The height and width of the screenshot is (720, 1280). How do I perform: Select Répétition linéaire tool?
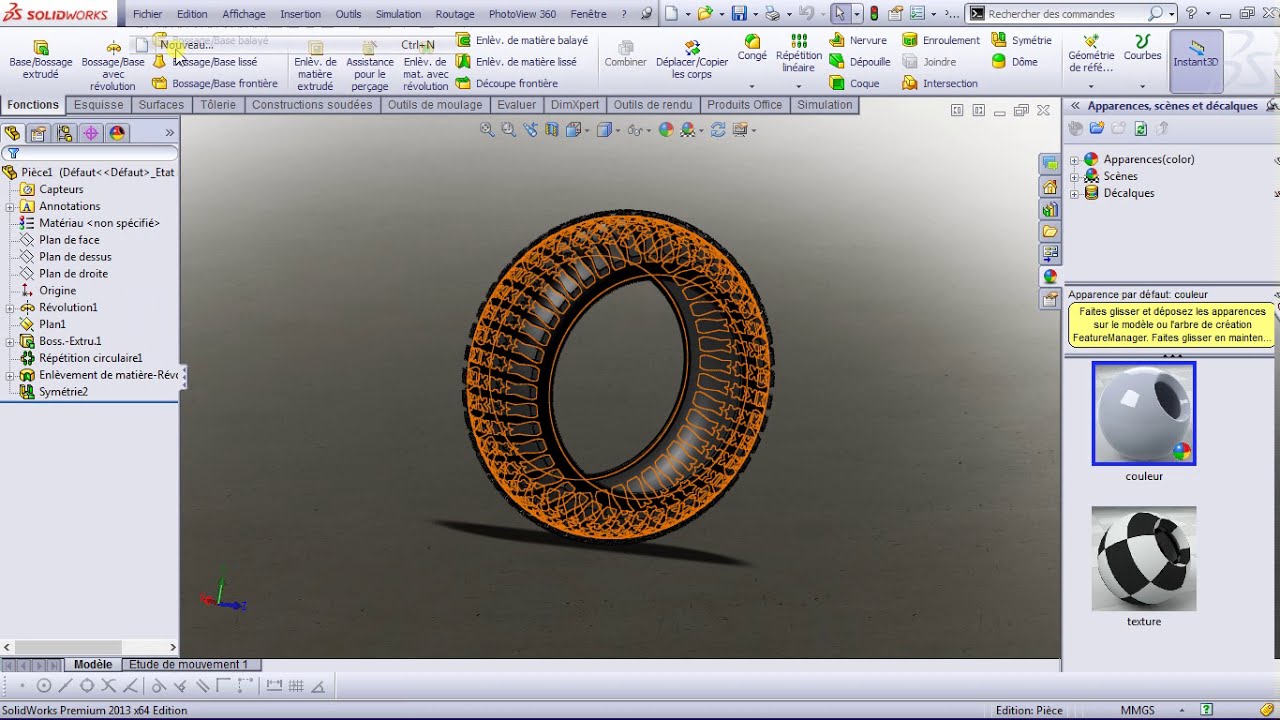(798, 54)
